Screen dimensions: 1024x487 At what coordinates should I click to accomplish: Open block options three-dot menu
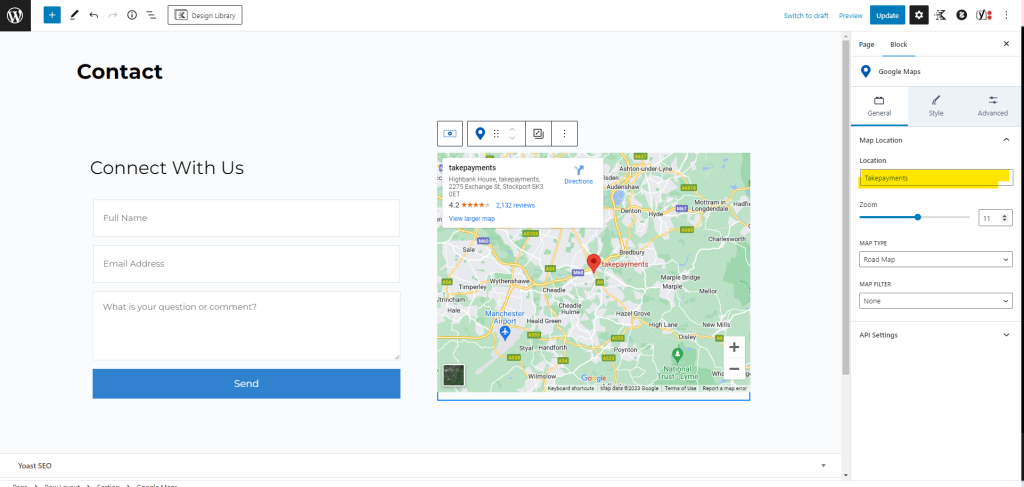pos(564,133)
